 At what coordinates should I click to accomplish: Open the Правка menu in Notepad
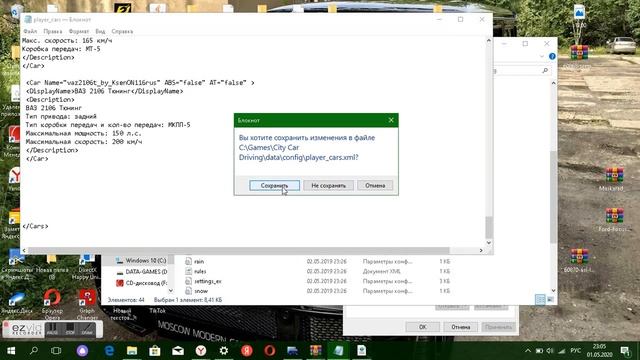(x=53, y=31)
